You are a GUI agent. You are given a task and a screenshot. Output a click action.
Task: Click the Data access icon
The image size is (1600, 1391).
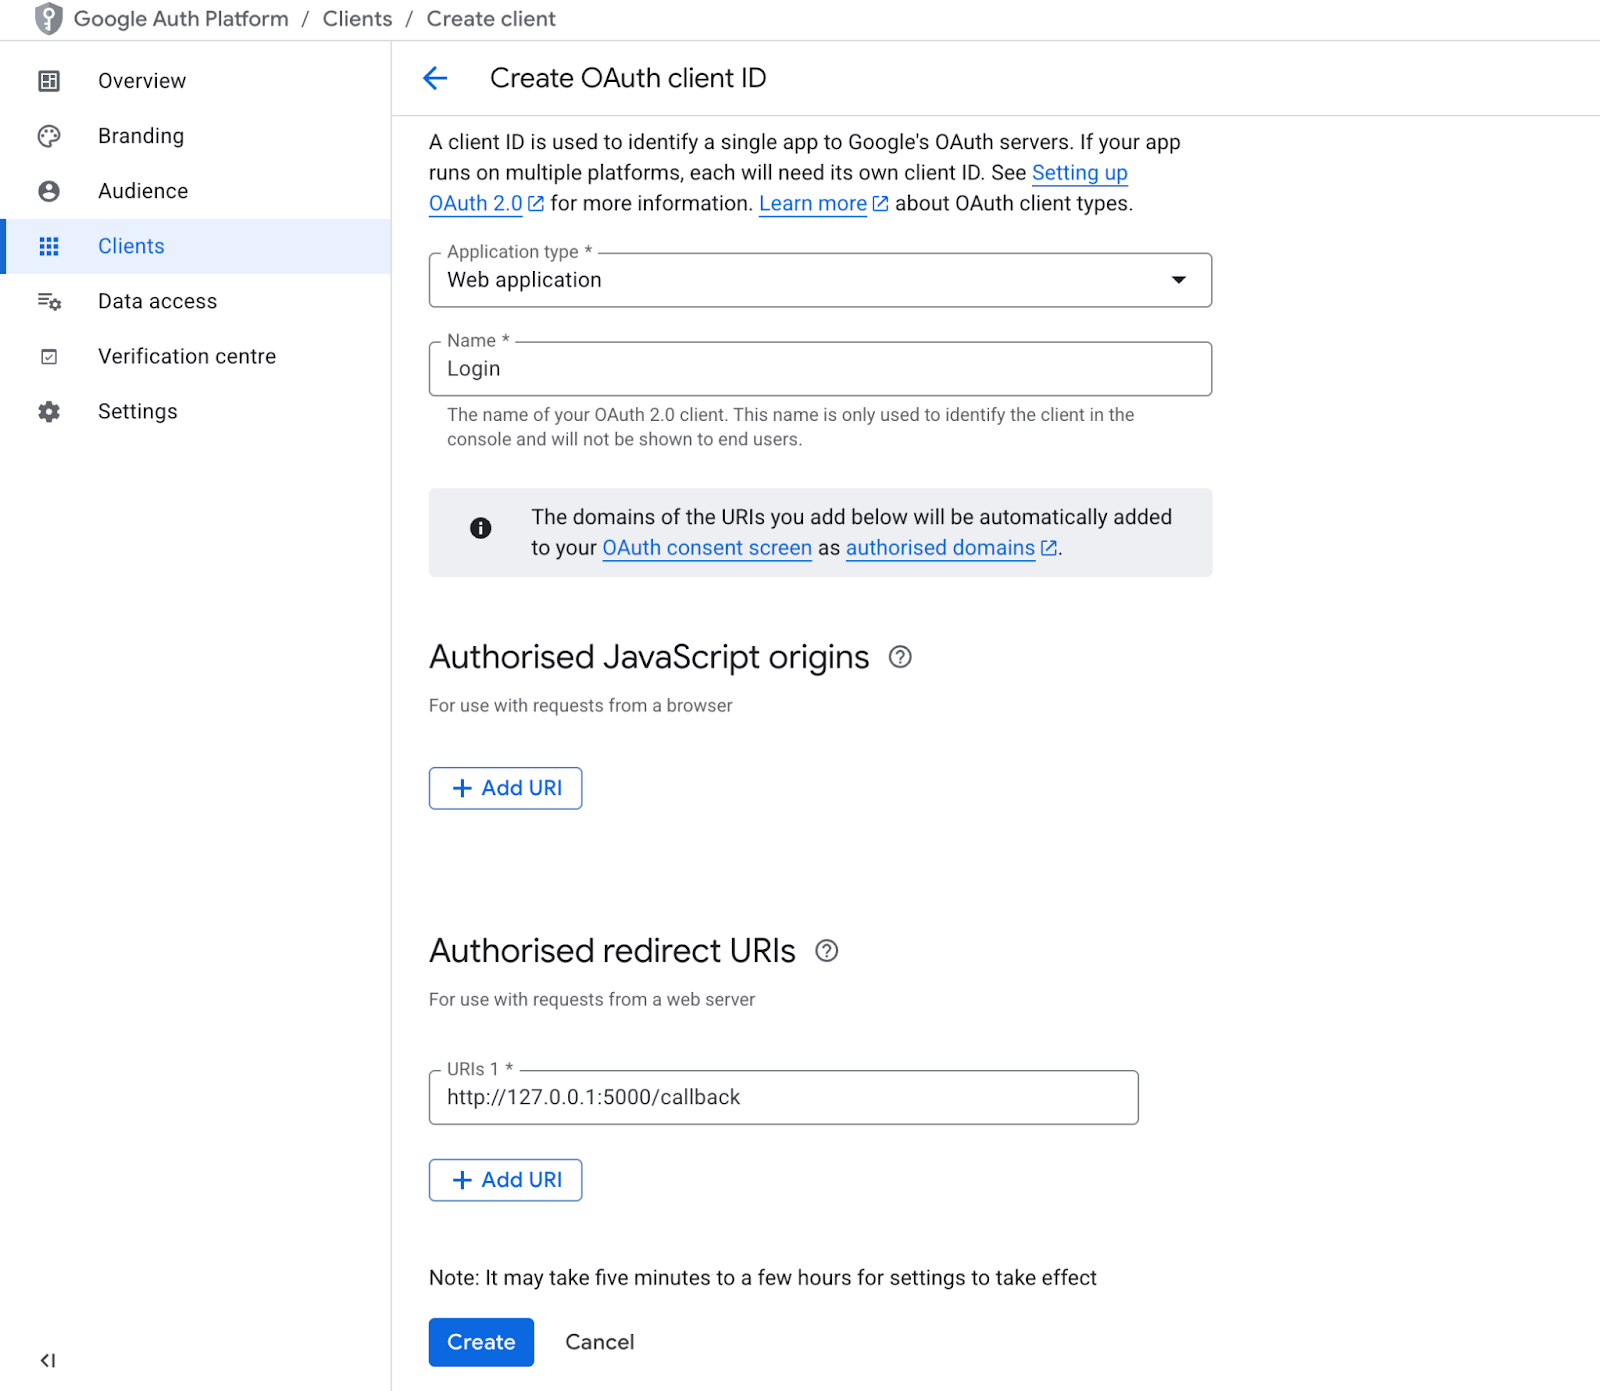[49, 301]
